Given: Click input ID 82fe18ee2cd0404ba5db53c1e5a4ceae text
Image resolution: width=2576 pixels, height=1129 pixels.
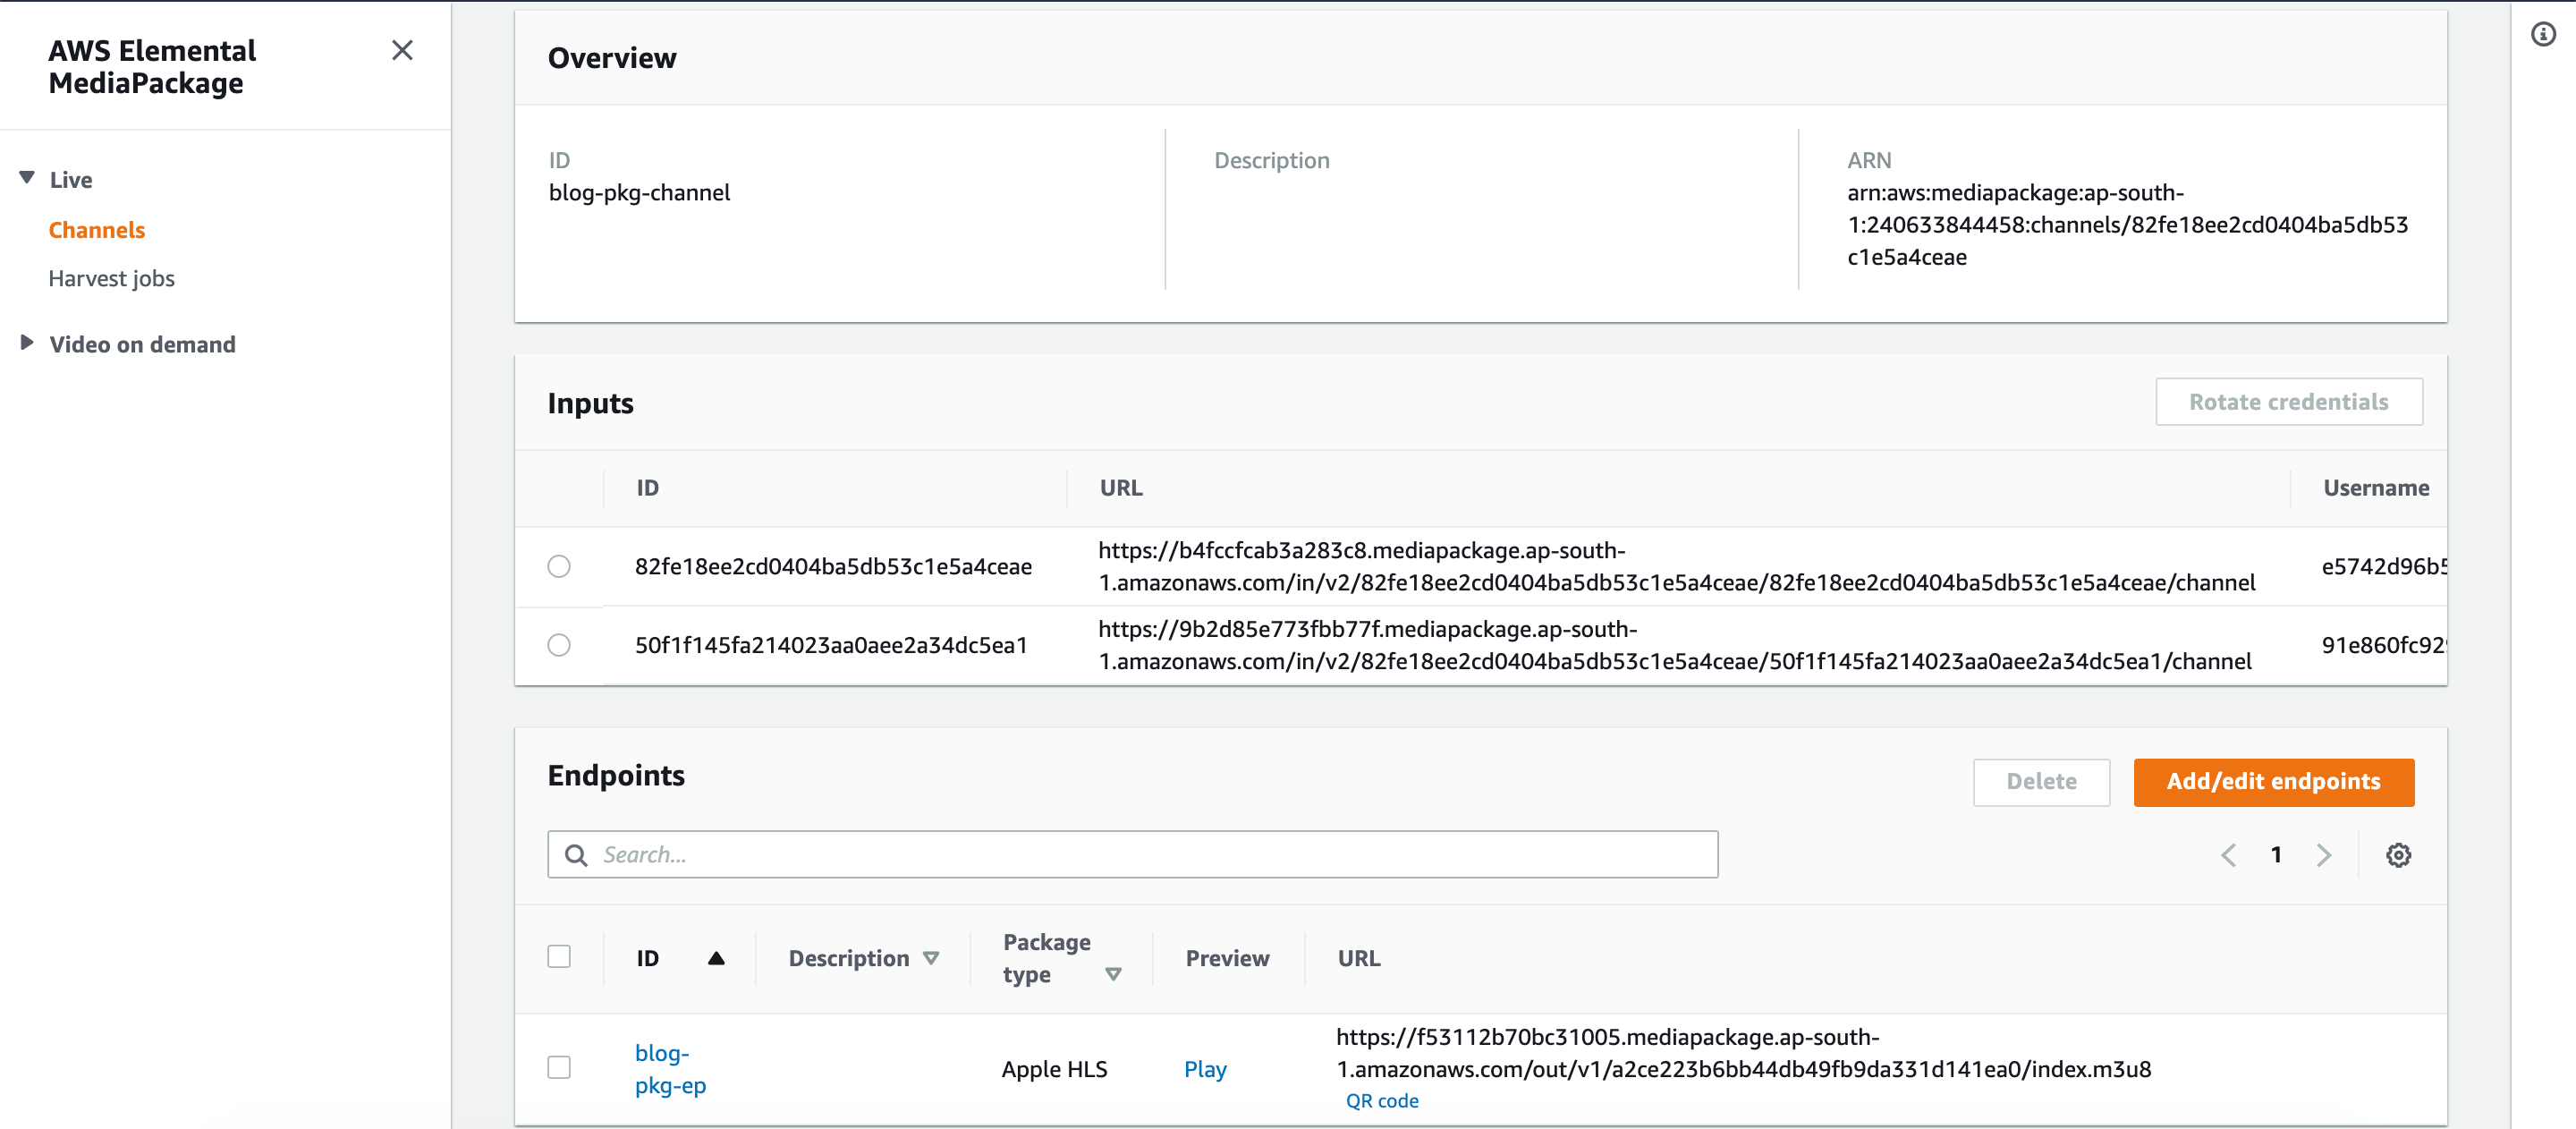Looking at the screenshot, I should coord(833,566).
